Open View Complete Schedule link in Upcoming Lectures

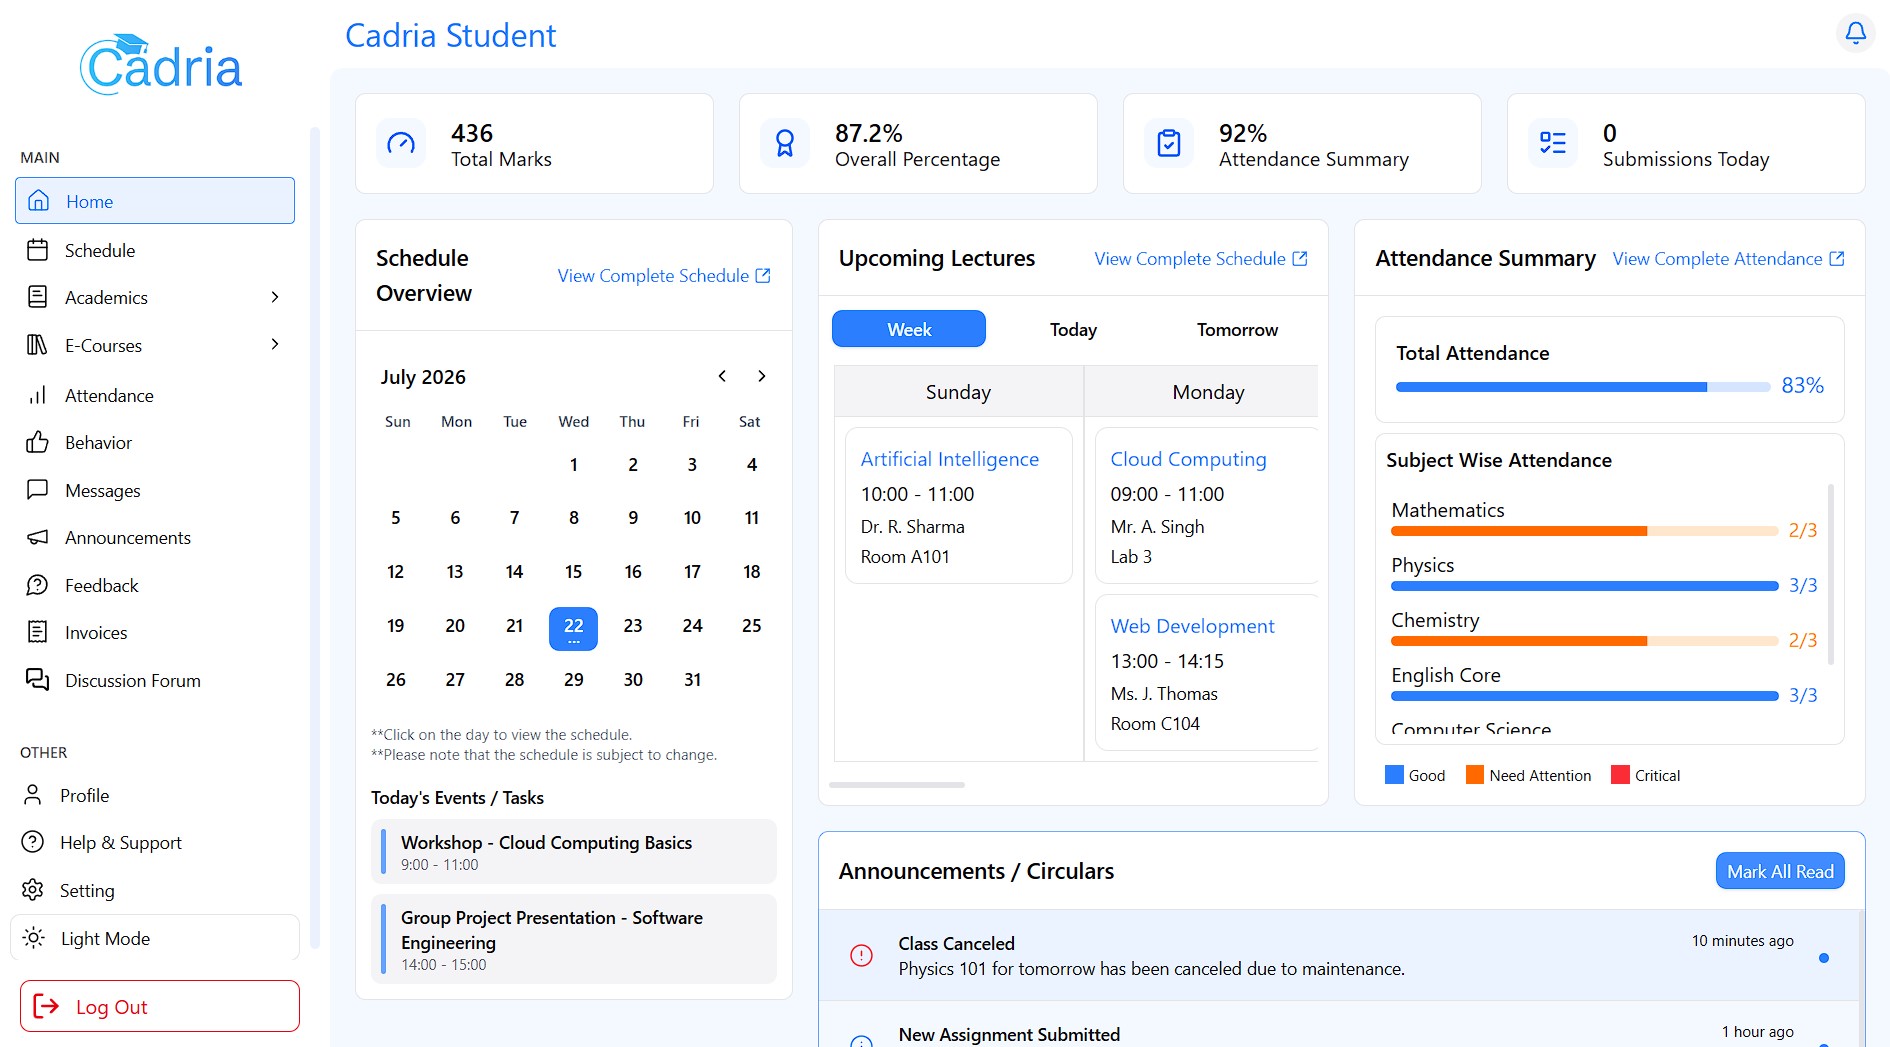(1201, 258)
